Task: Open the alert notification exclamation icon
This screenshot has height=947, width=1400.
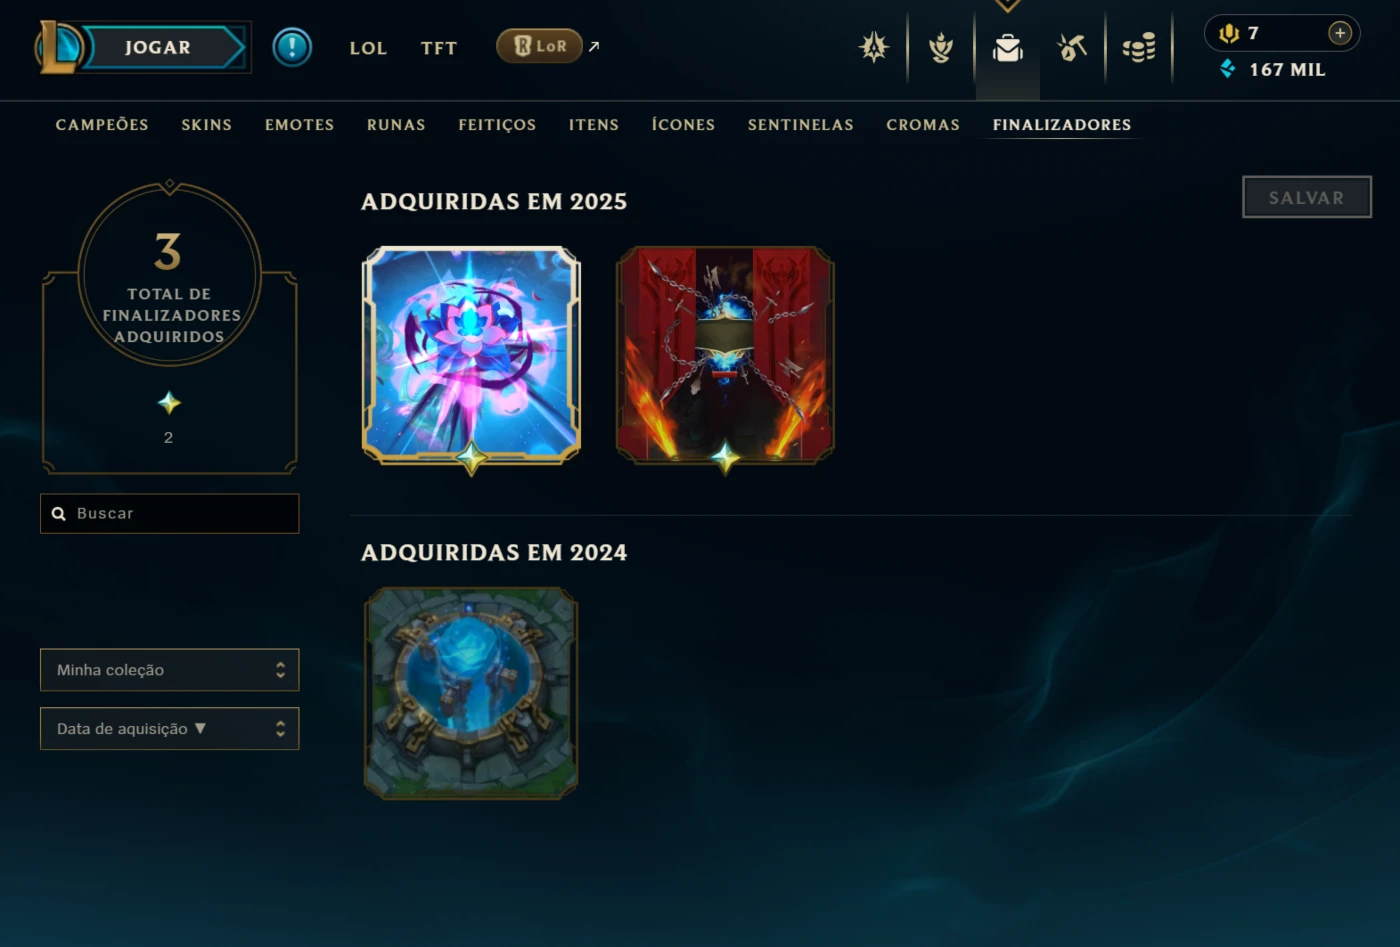Action: coord(292,47)
